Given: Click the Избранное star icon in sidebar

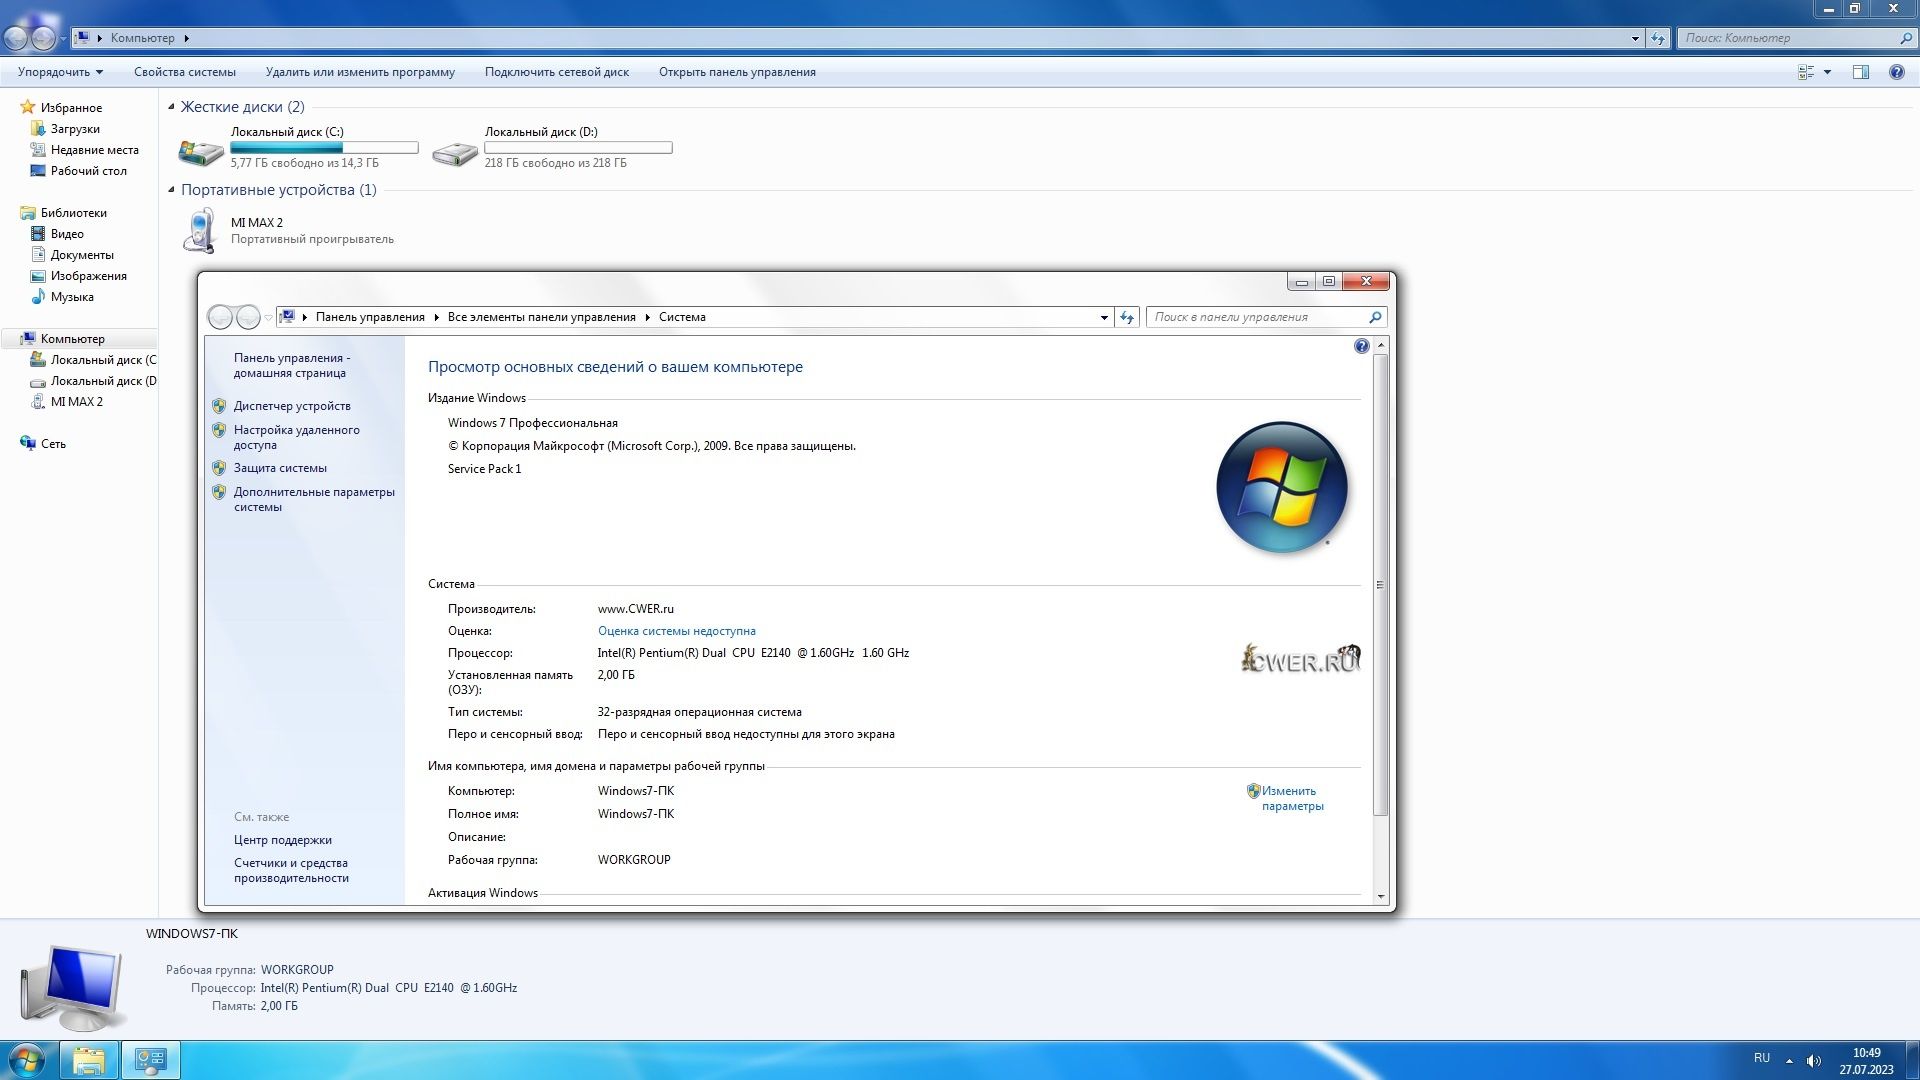Looking at the screenshot, I should coord(28,107).
